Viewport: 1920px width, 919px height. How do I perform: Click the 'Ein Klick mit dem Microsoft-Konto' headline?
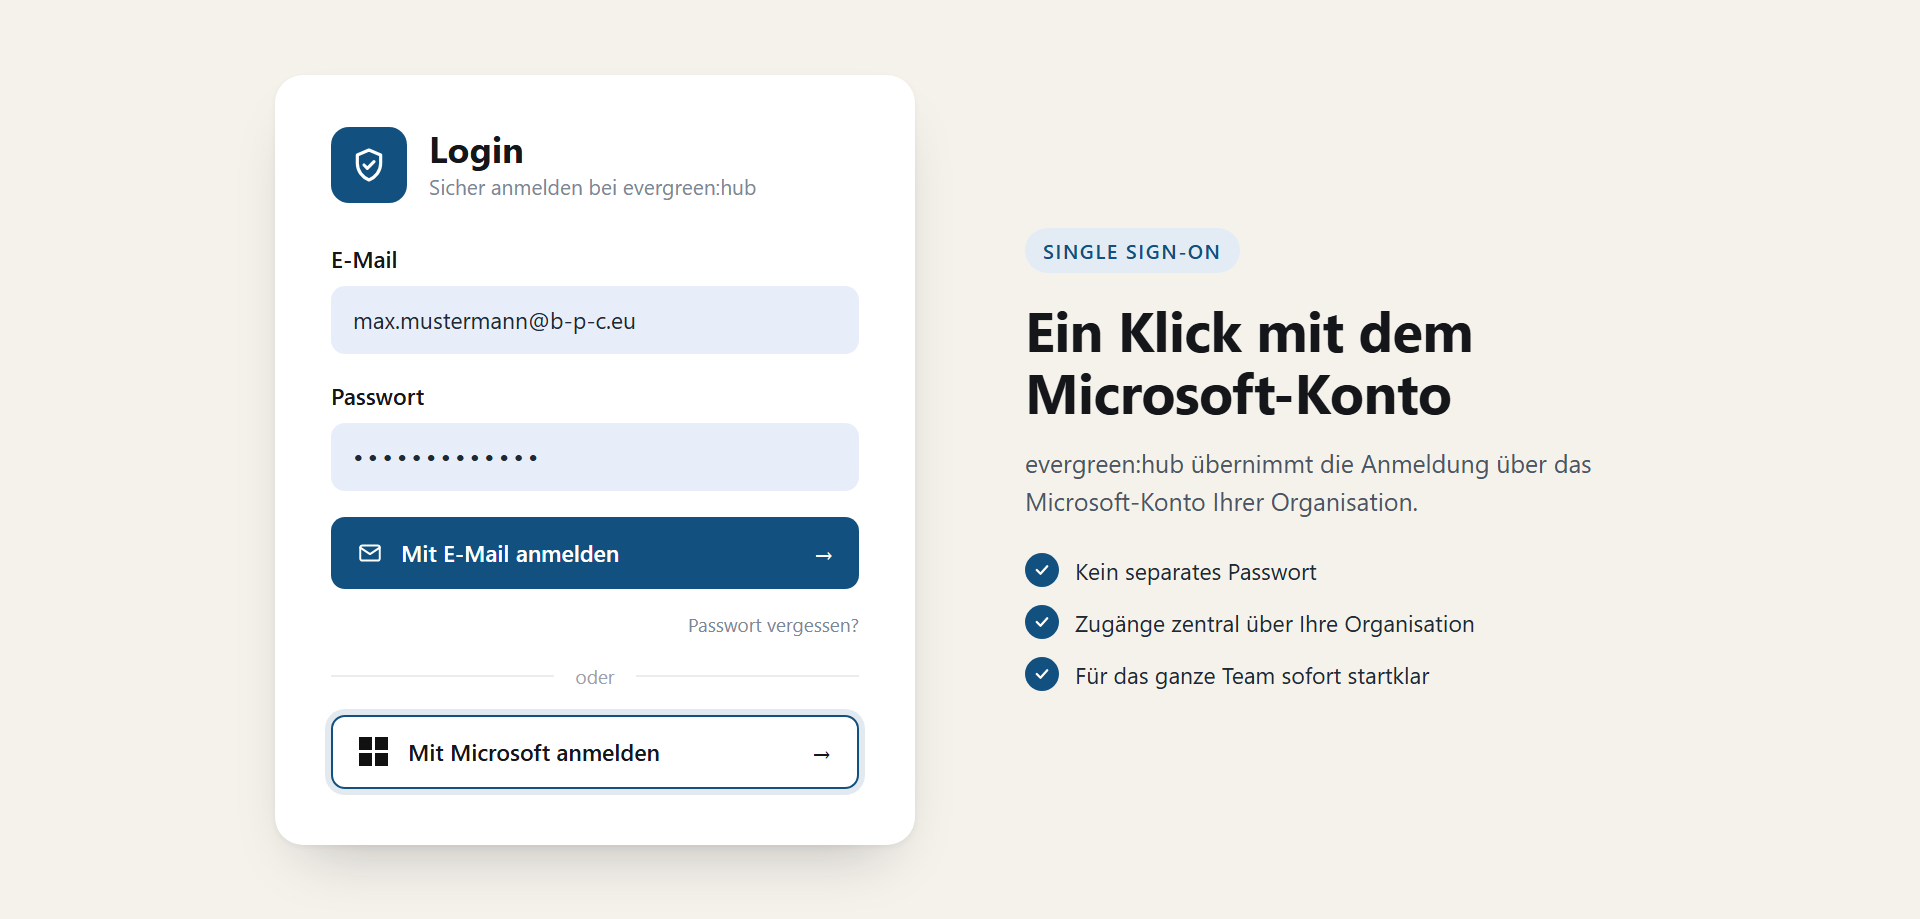1249,364
